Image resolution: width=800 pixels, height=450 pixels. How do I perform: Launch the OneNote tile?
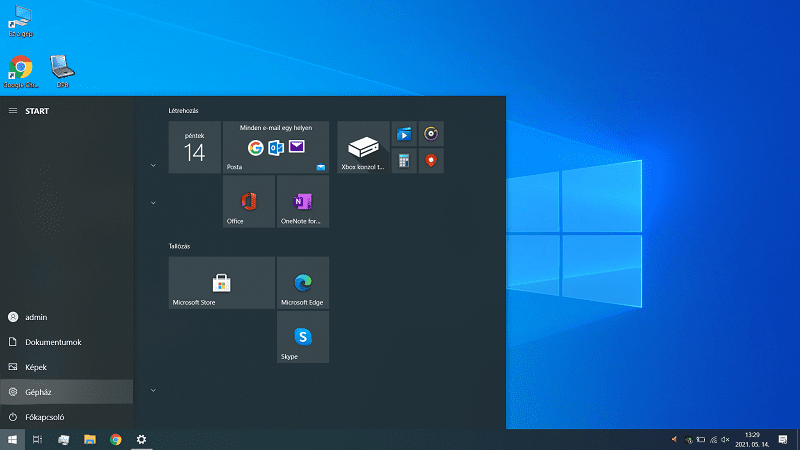pyautogui.click(x=302, y=201)
